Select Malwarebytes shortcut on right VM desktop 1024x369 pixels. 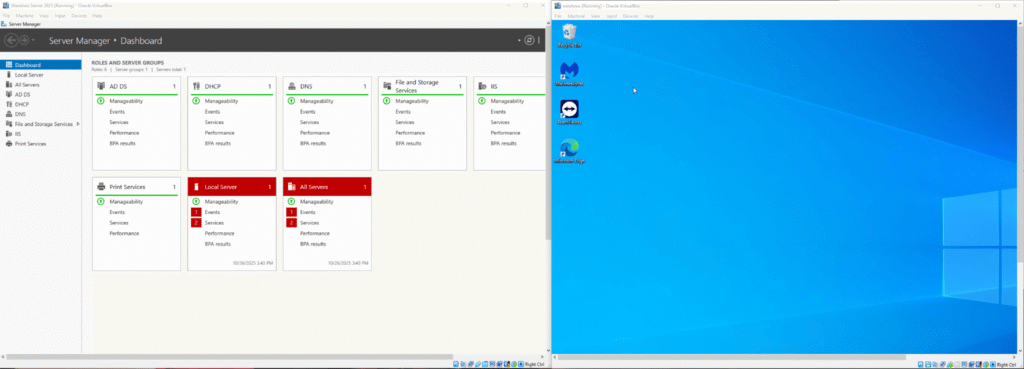(x=569, y=74)
